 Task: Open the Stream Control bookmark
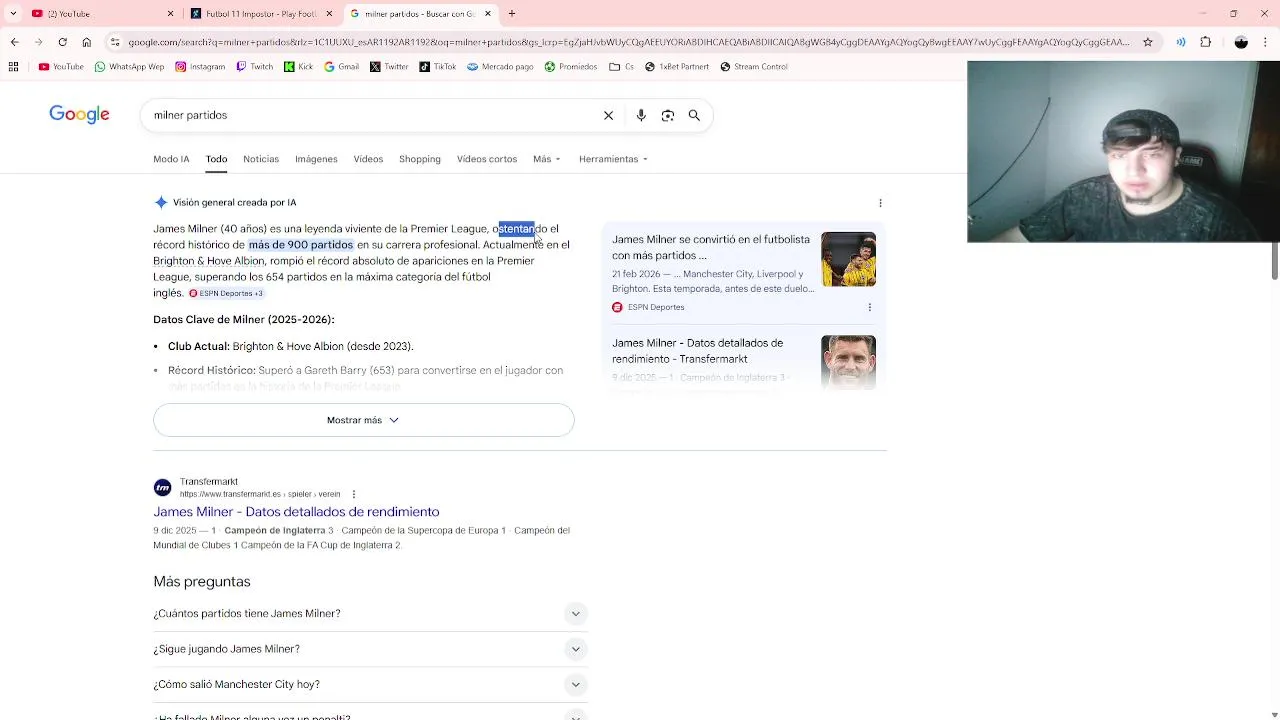point(754,67)
